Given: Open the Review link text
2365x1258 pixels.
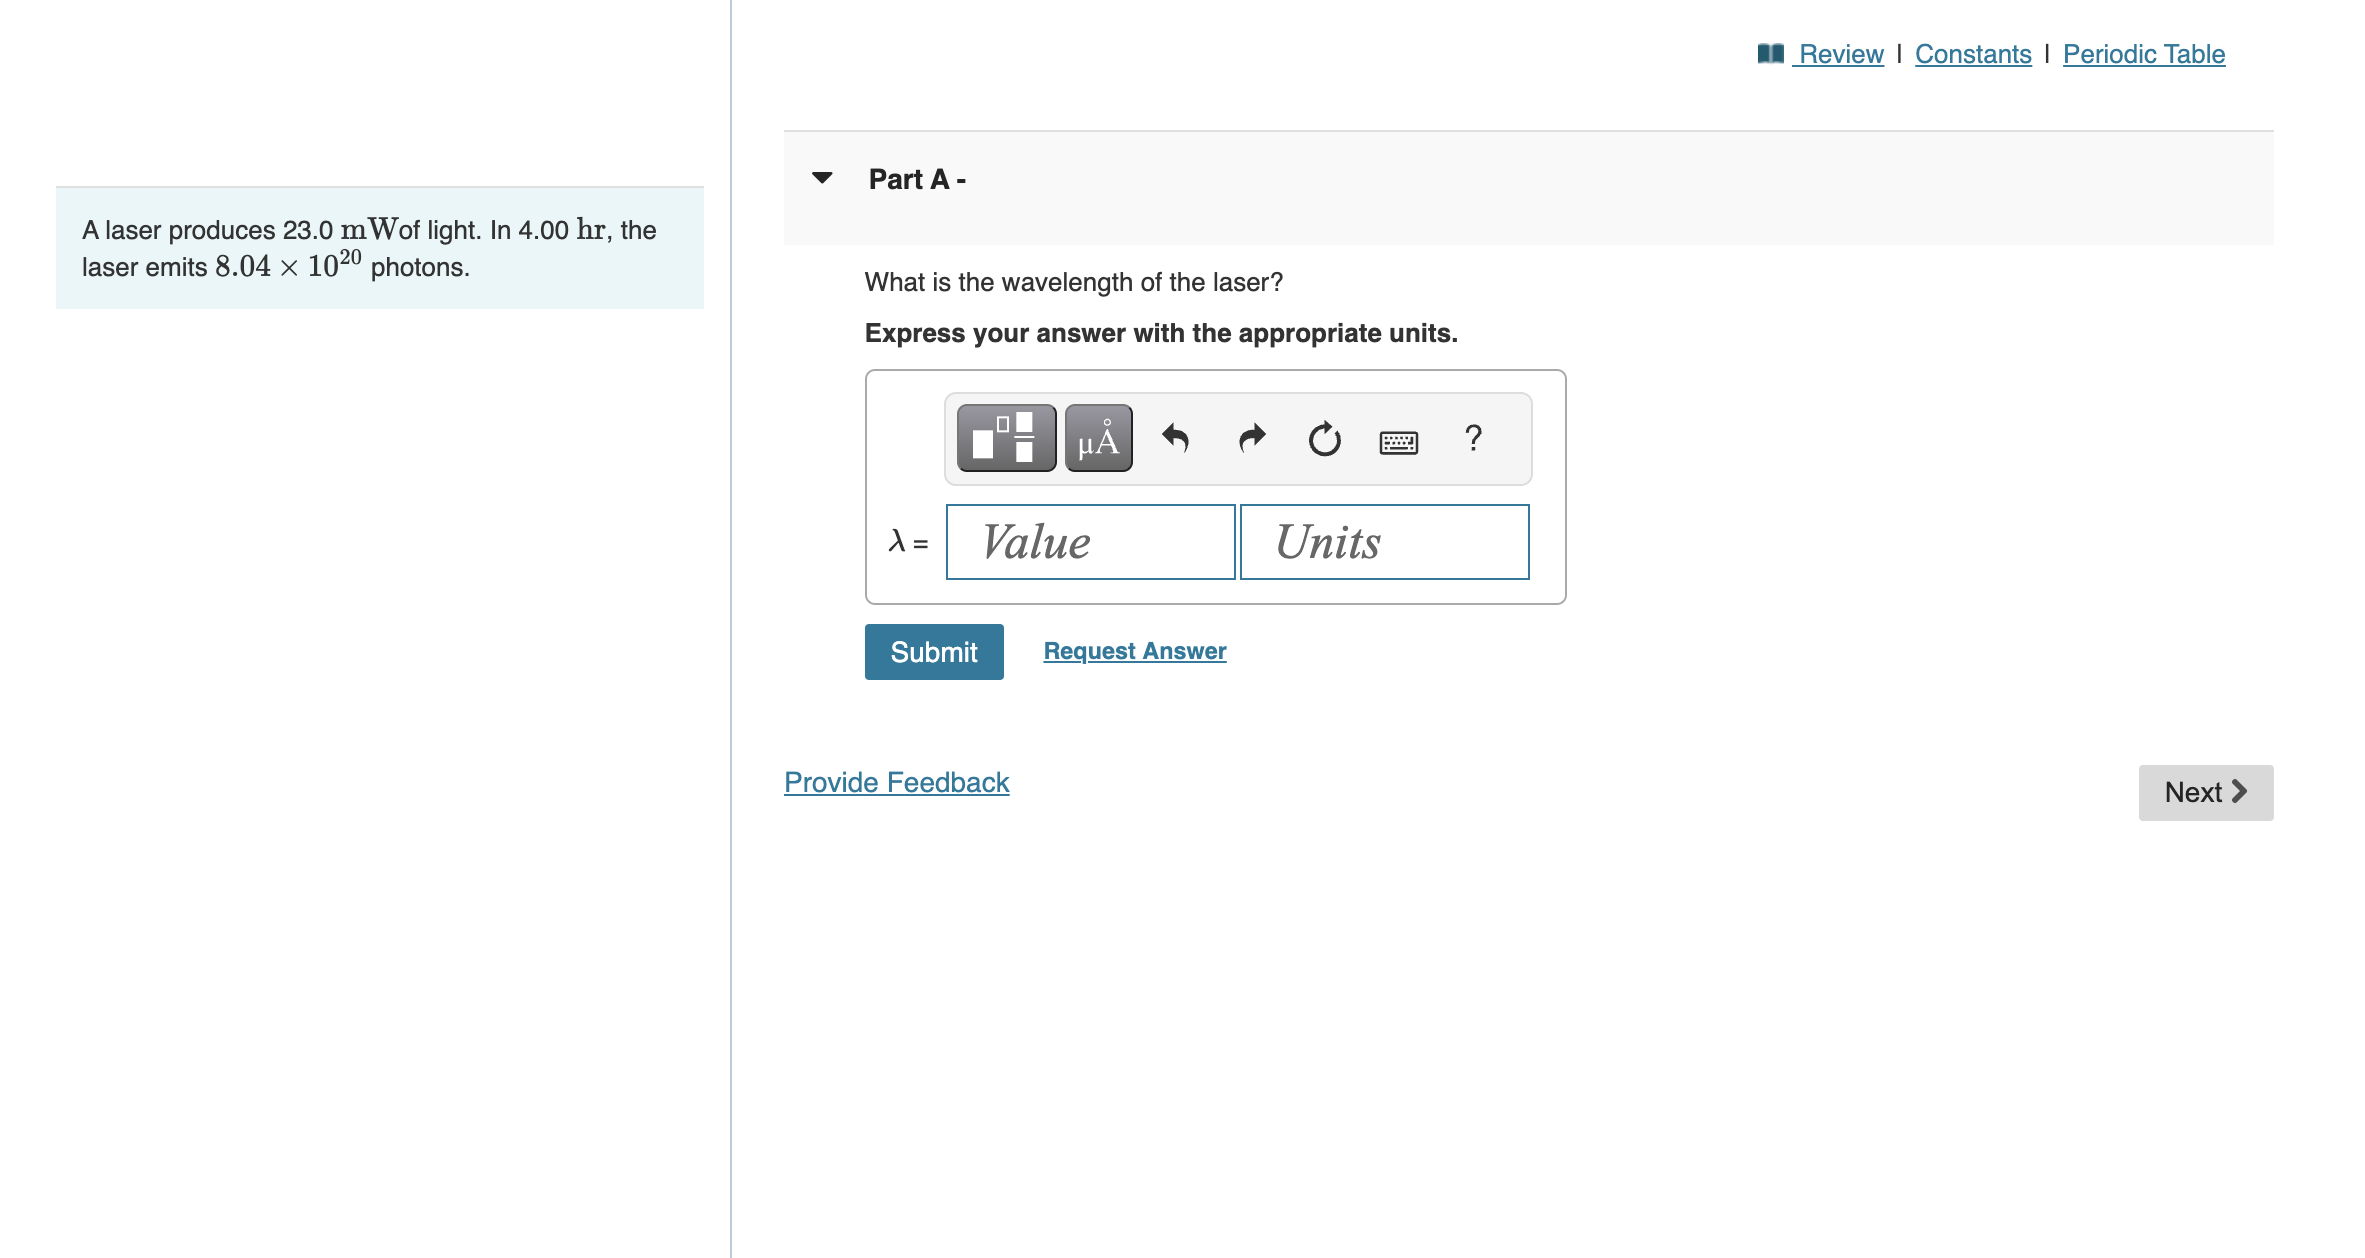Looking at the screenshot, I should tap(1840, 54).
